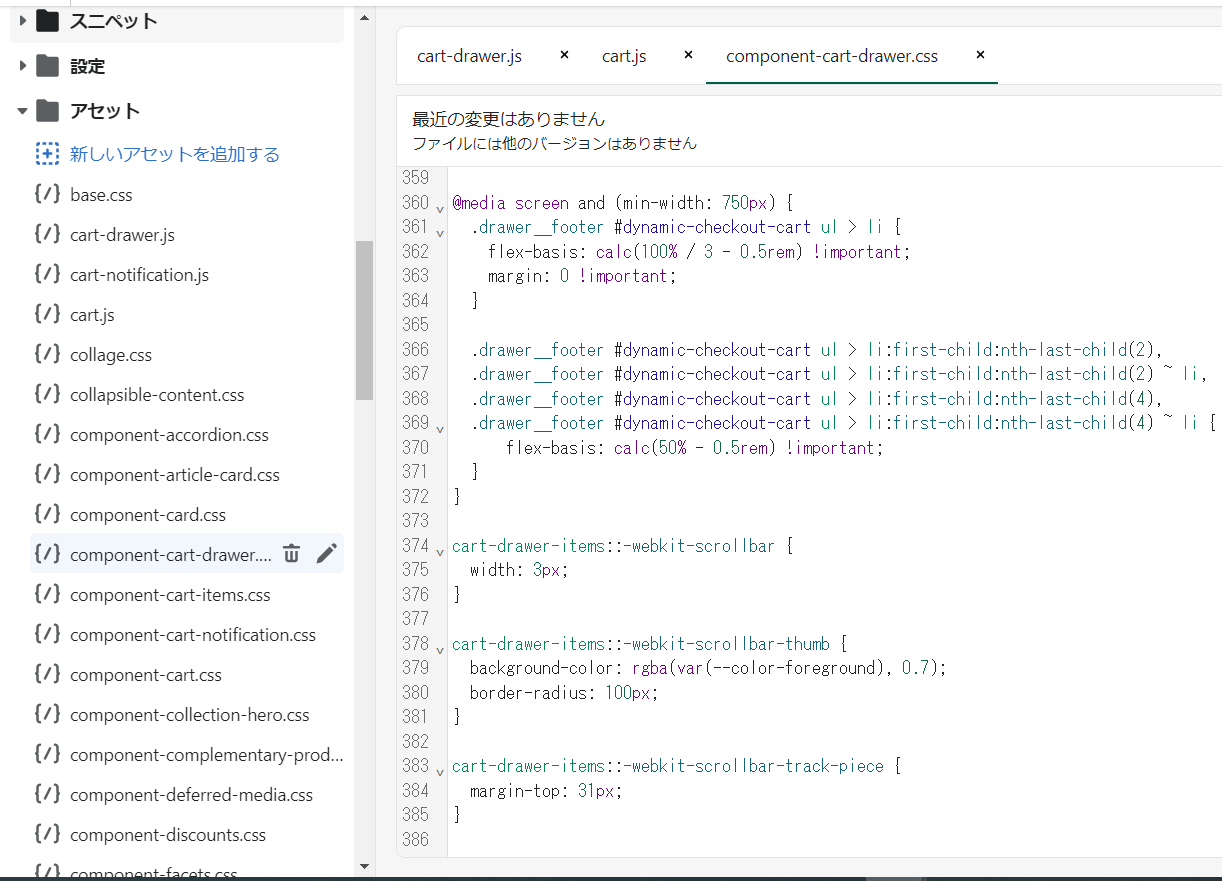Click the 設定 folder icon
The height and width of the screenshot is (881, 1222).
48,66
